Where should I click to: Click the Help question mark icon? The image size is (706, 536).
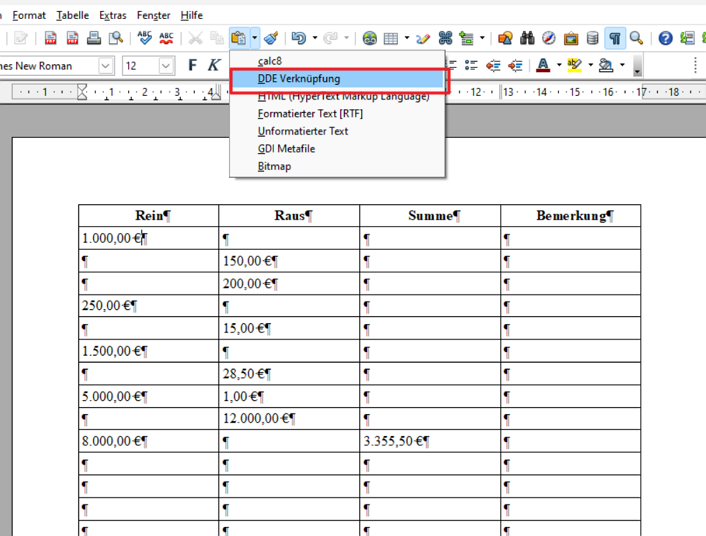point(665,38)
